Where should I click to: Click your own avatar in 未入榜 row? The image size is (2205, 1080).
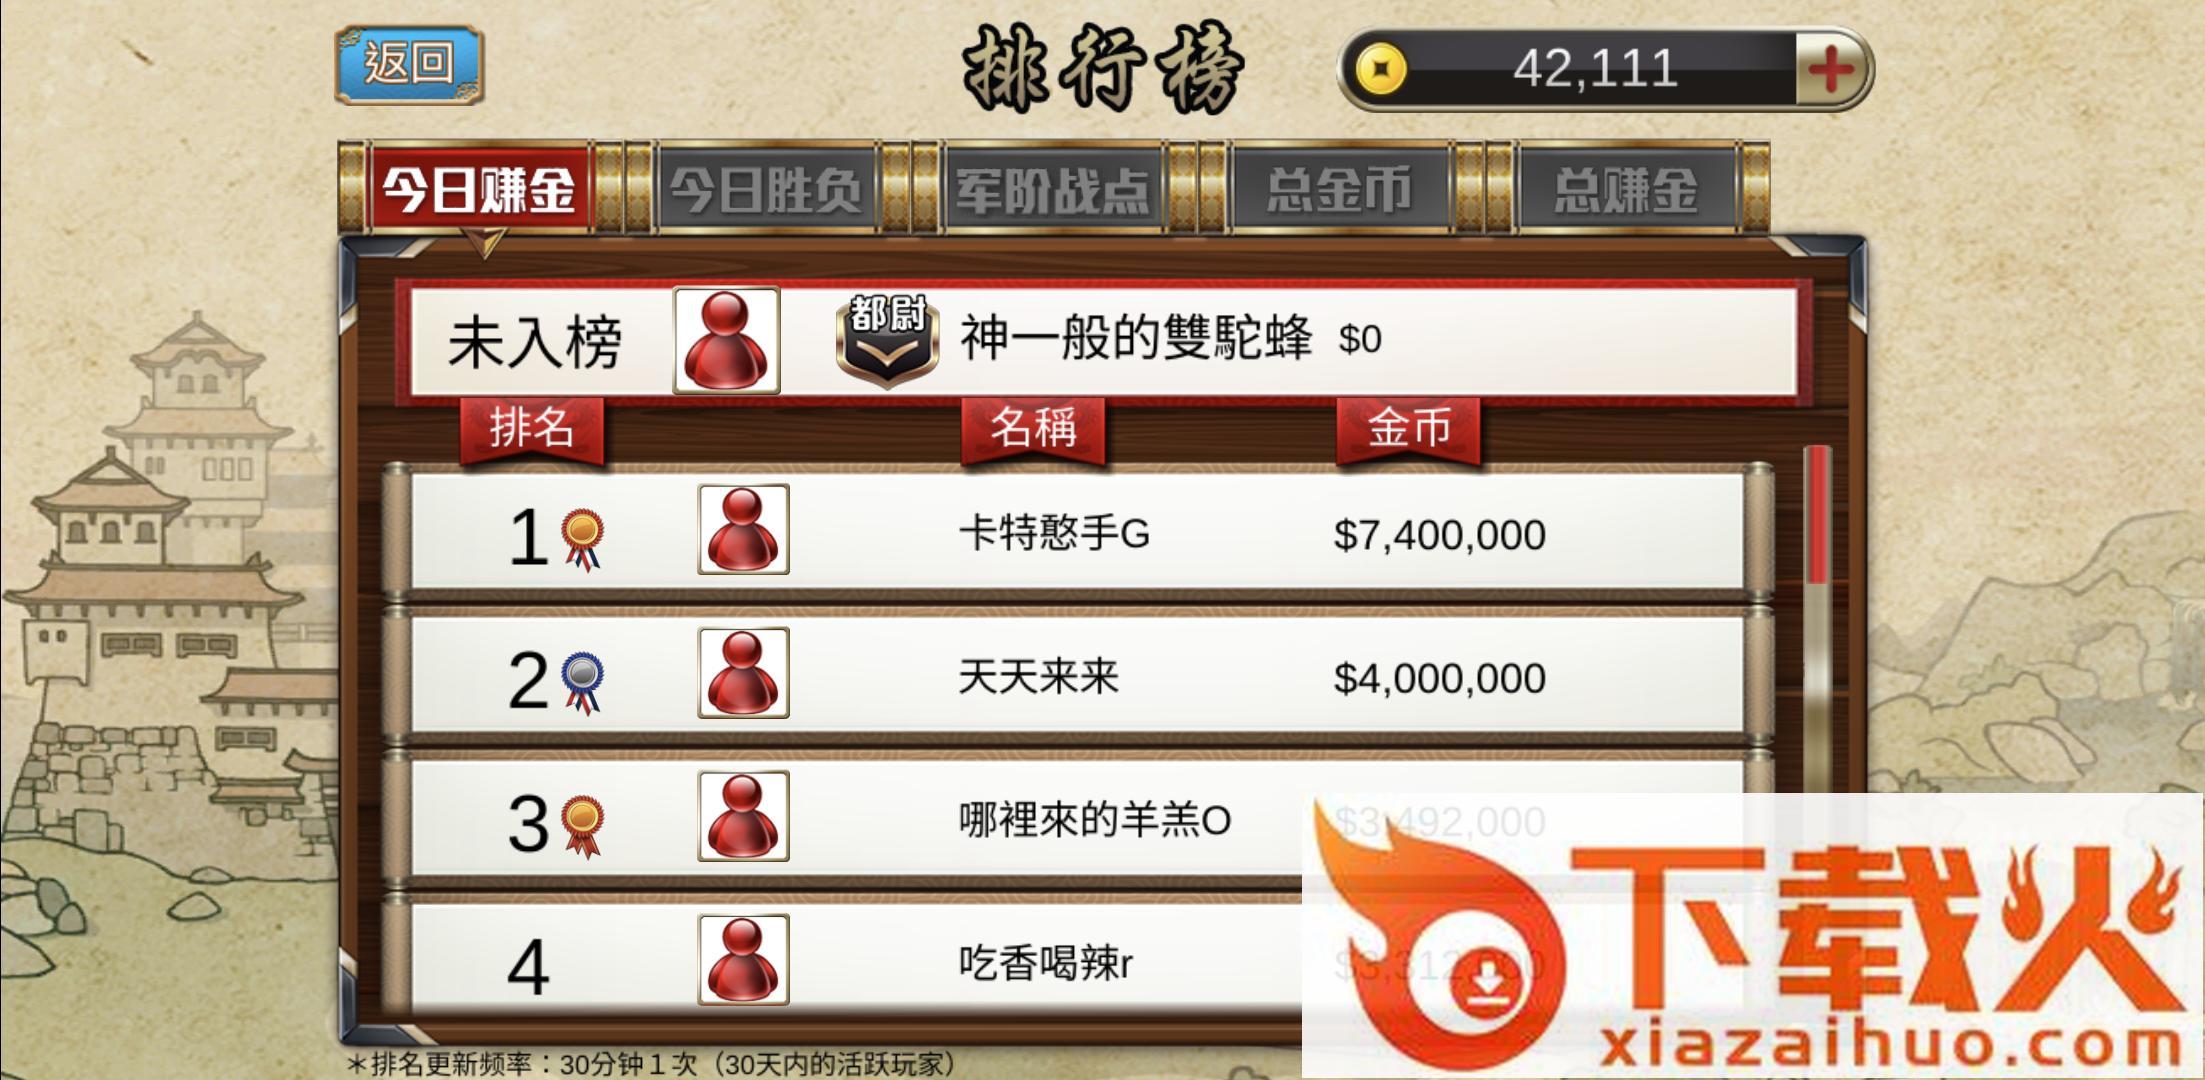coord(726,340)
